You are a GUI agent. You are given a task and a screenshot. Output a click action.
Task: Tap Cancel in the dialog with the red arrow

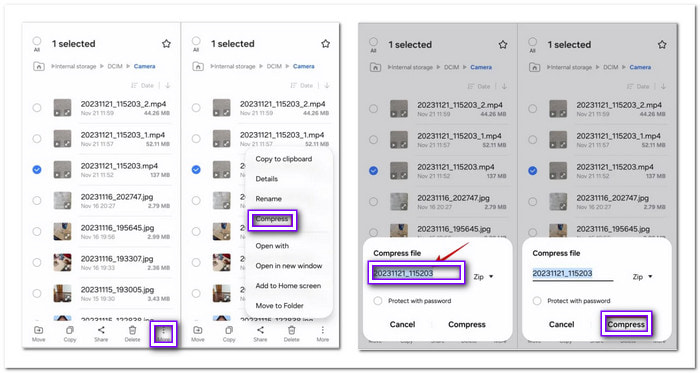click(x=402, y=324)
